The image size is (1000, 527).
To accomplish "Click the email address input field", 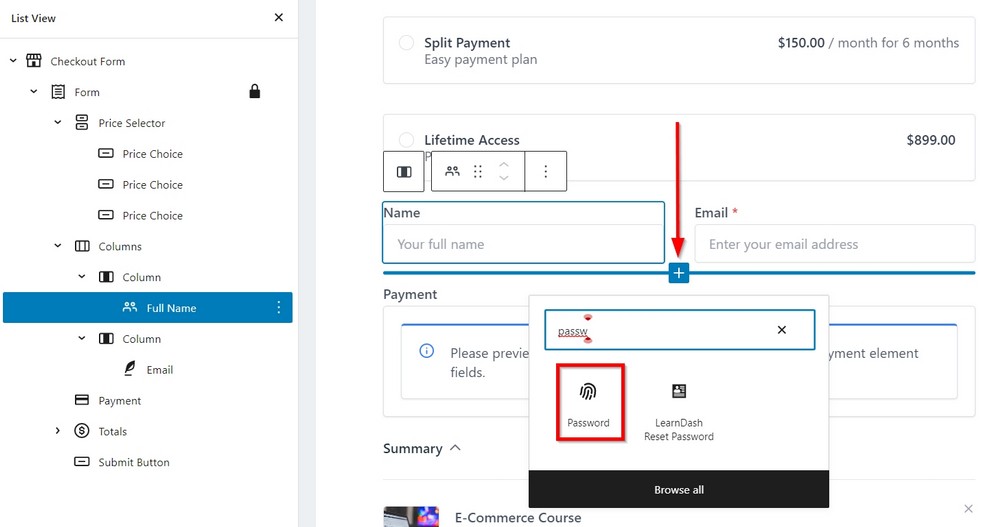I will [x=835, y=244].
